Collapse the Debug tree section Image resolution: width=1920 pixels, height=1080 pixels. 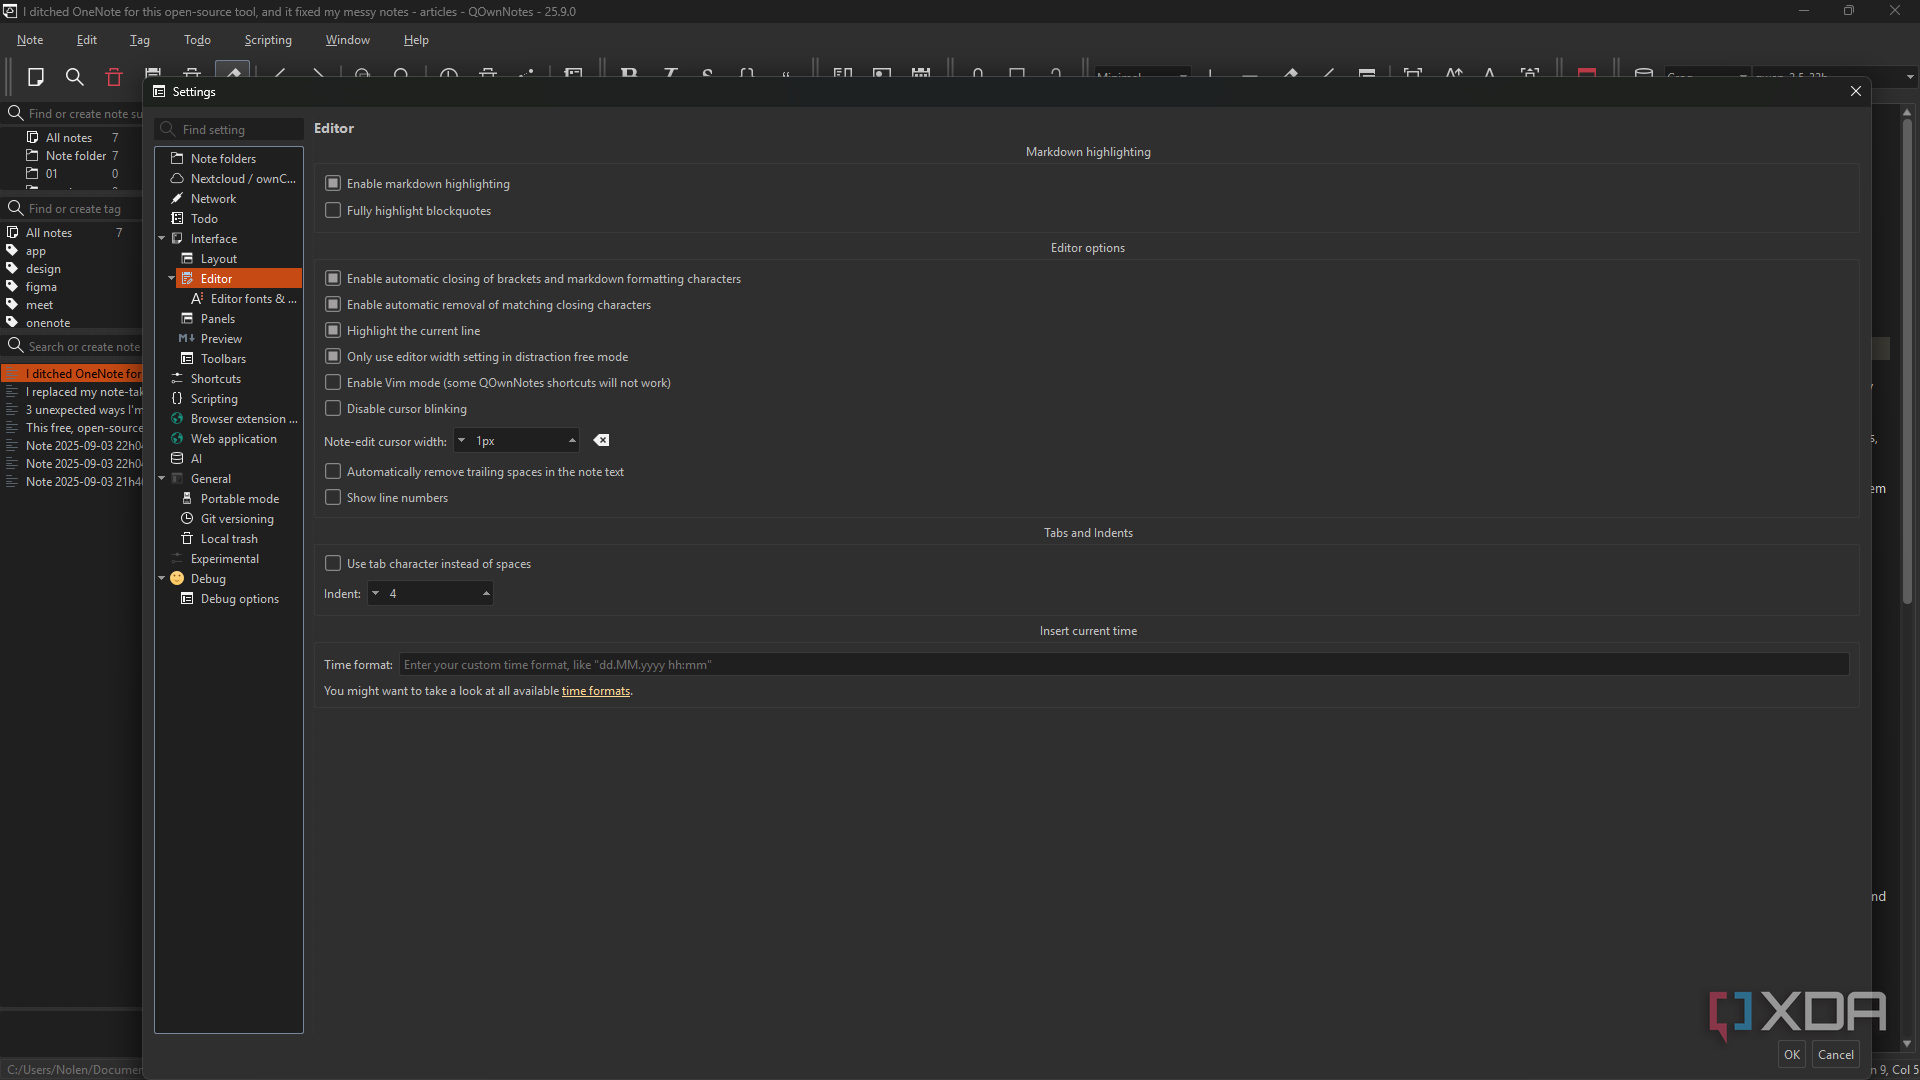click(162, 579)
